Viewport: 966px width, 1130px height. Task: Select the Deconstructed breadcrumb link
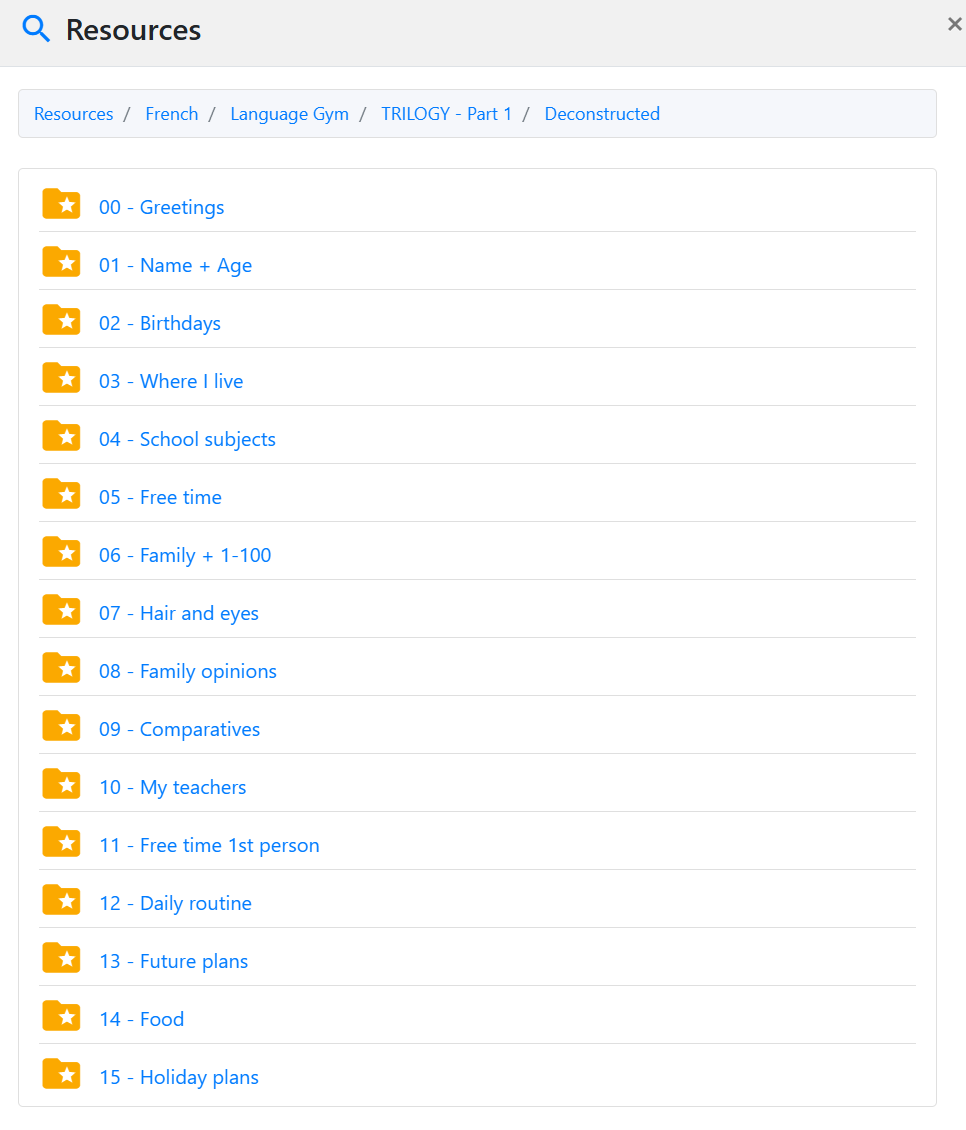(x=602, y=114)
